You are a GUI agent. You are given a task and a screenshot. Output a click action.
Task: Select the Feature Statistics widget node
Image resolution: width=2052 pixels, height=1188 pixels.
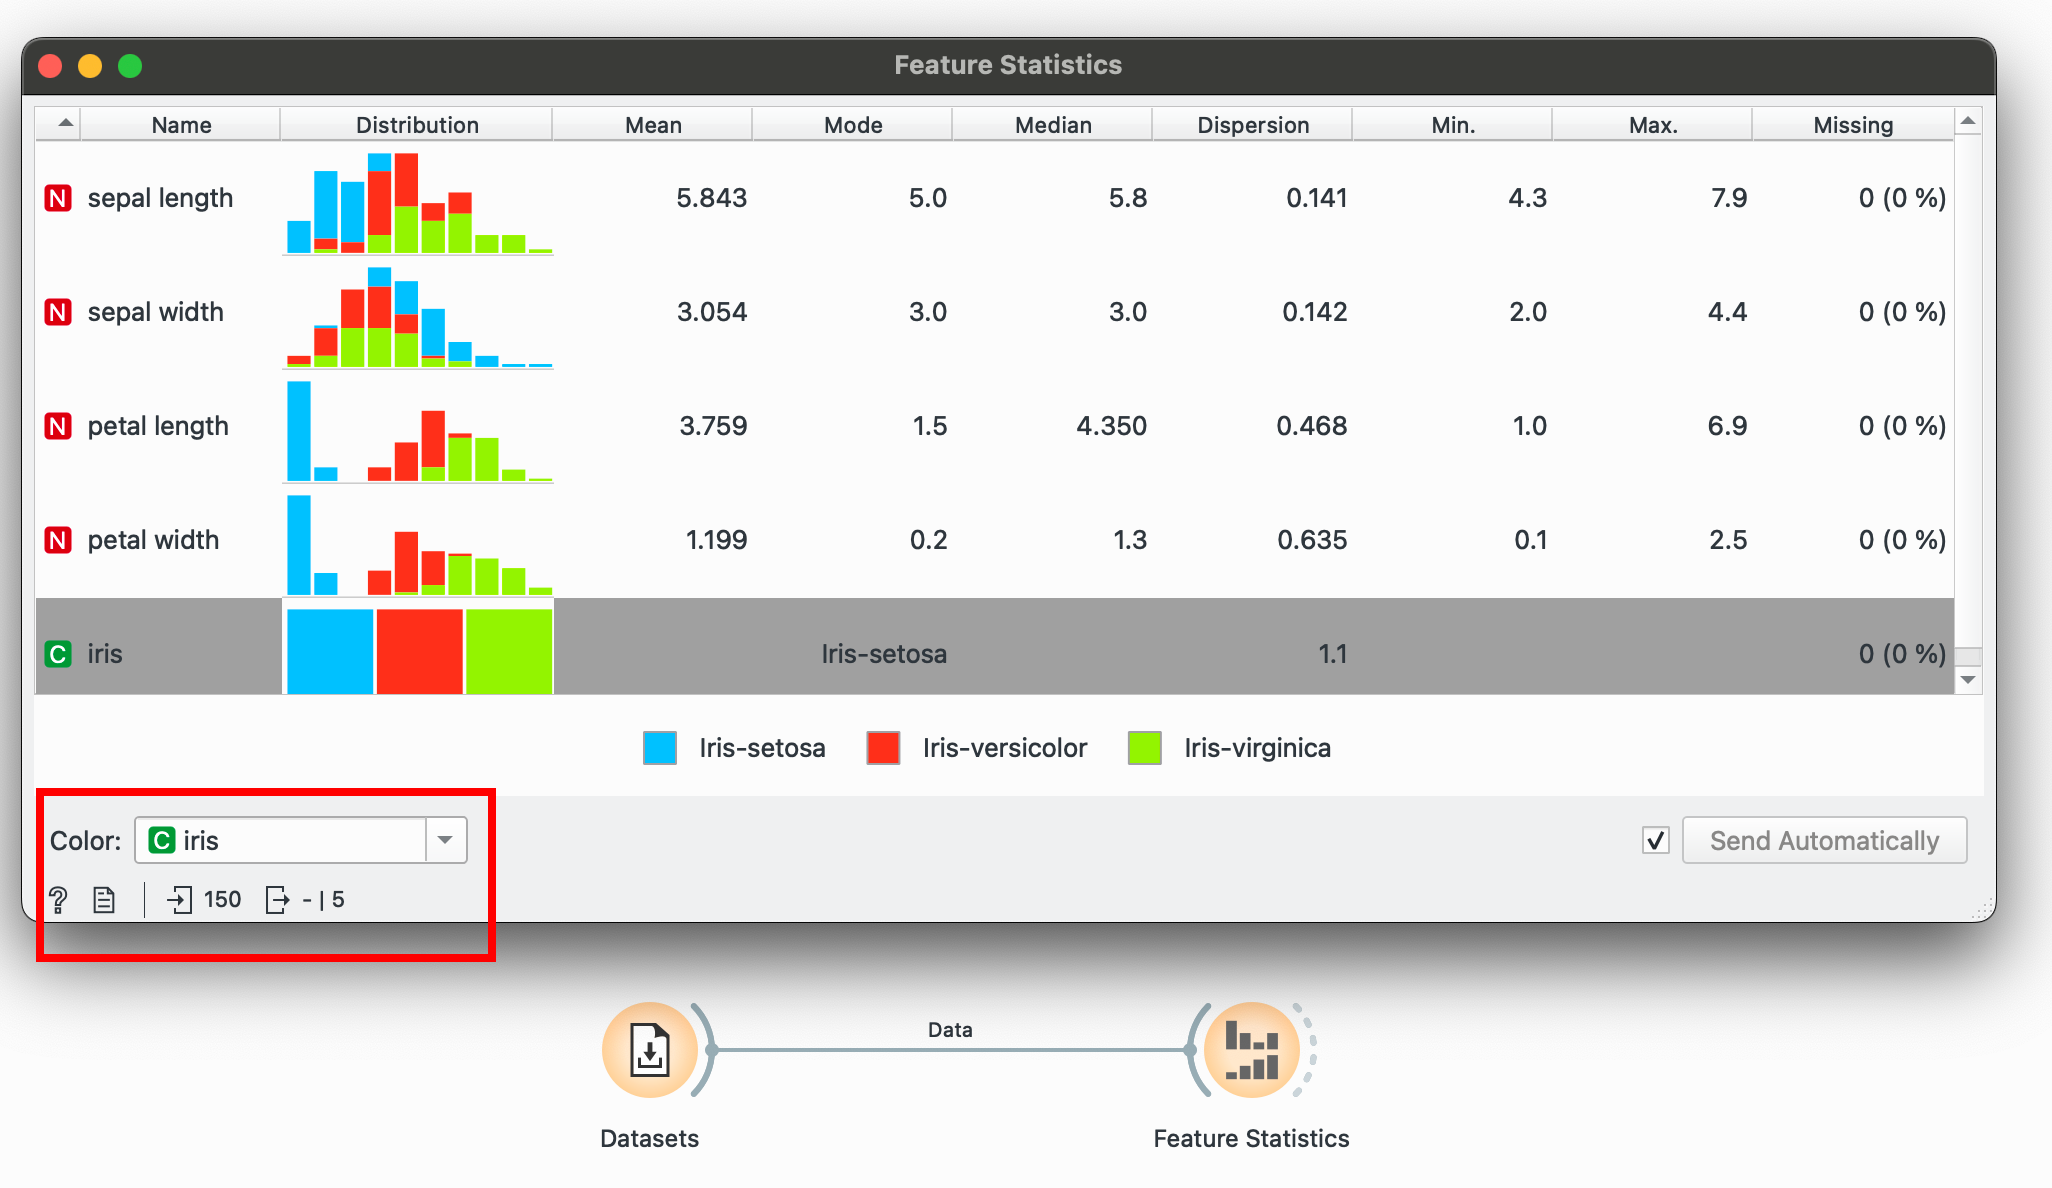(1251, 1050)
